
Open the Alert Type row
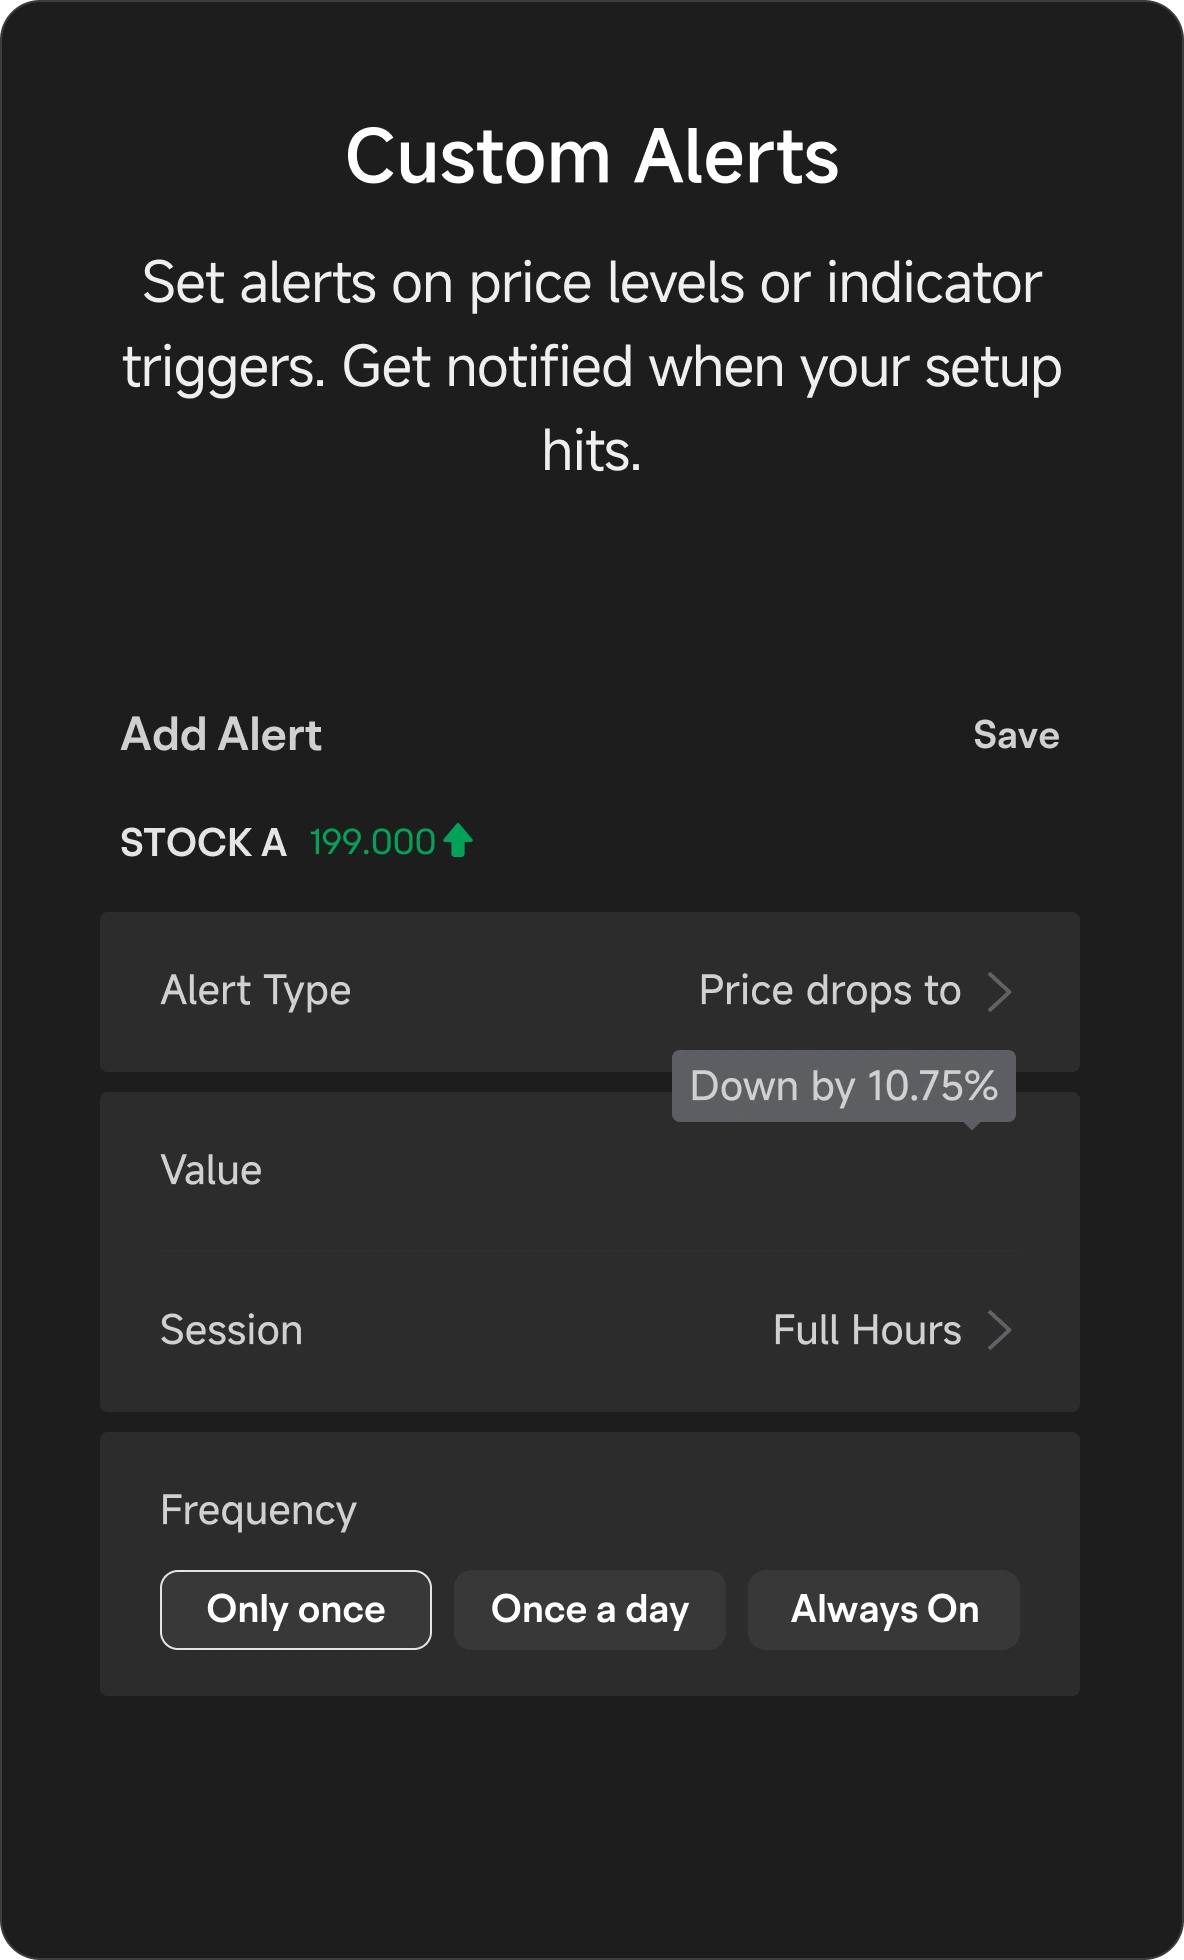pos(590,992)
